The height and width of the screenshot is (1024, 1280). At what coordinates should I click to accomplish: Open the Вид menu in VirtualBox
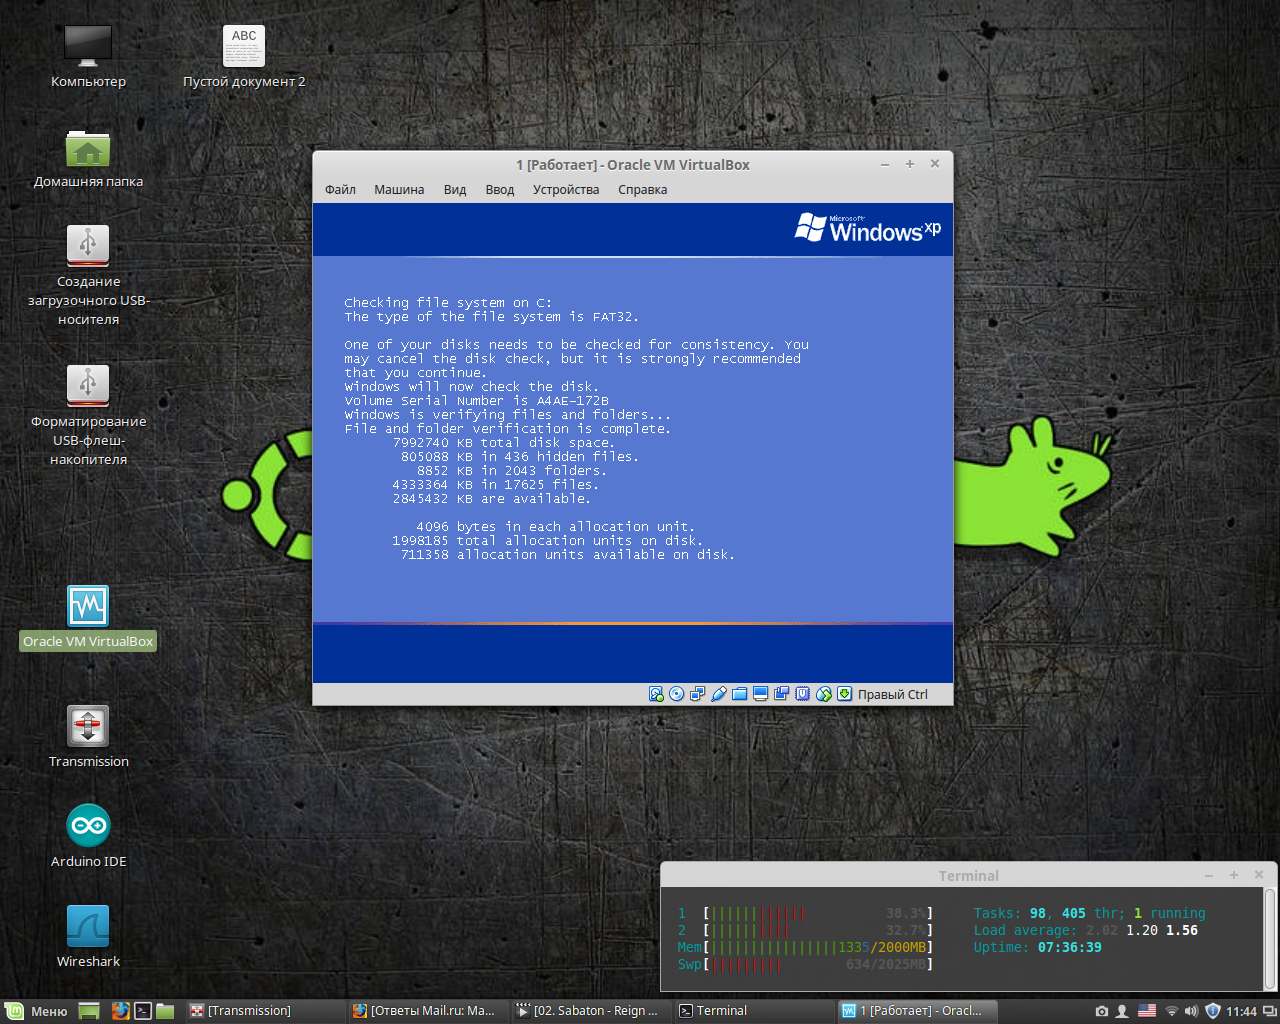(455, 190)
